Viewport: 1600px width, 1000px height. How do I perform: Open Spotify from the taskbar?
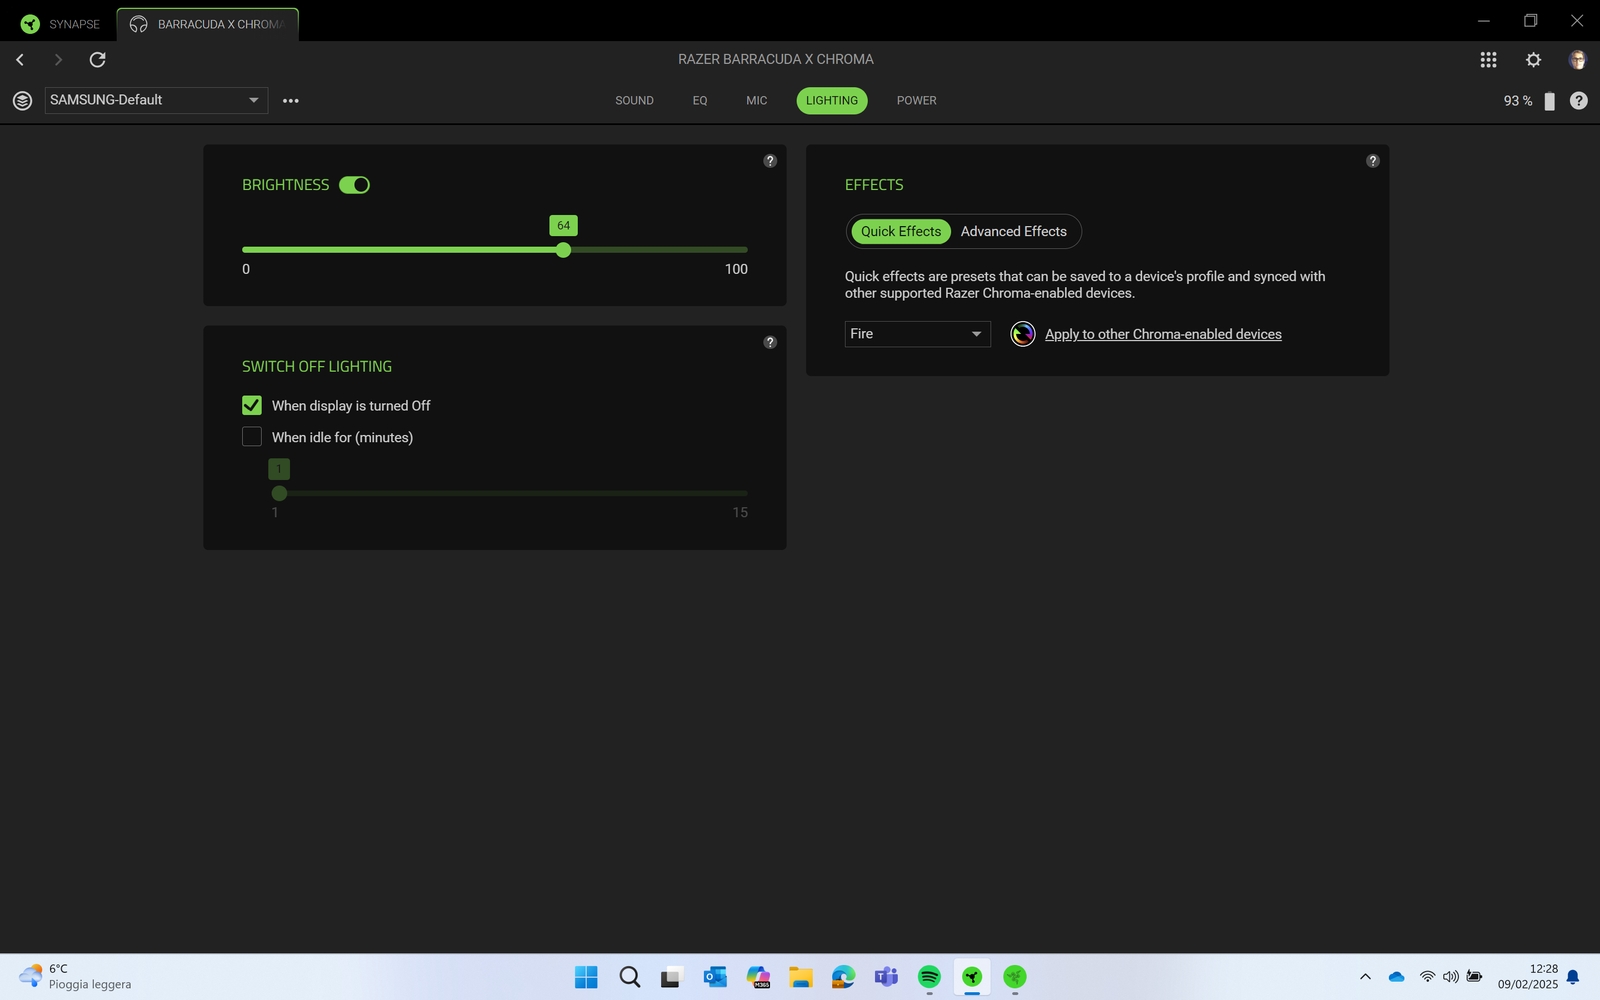click(929, 977)
